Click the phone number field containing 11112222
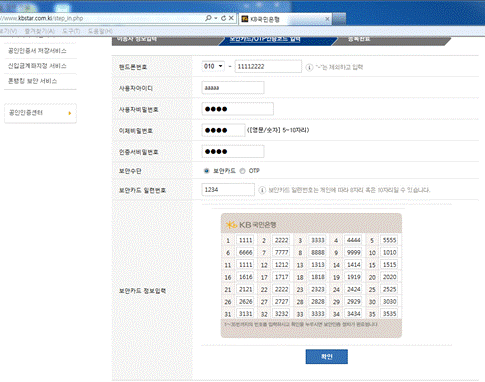The image size is (485, 382). click(x=268, y=66)
